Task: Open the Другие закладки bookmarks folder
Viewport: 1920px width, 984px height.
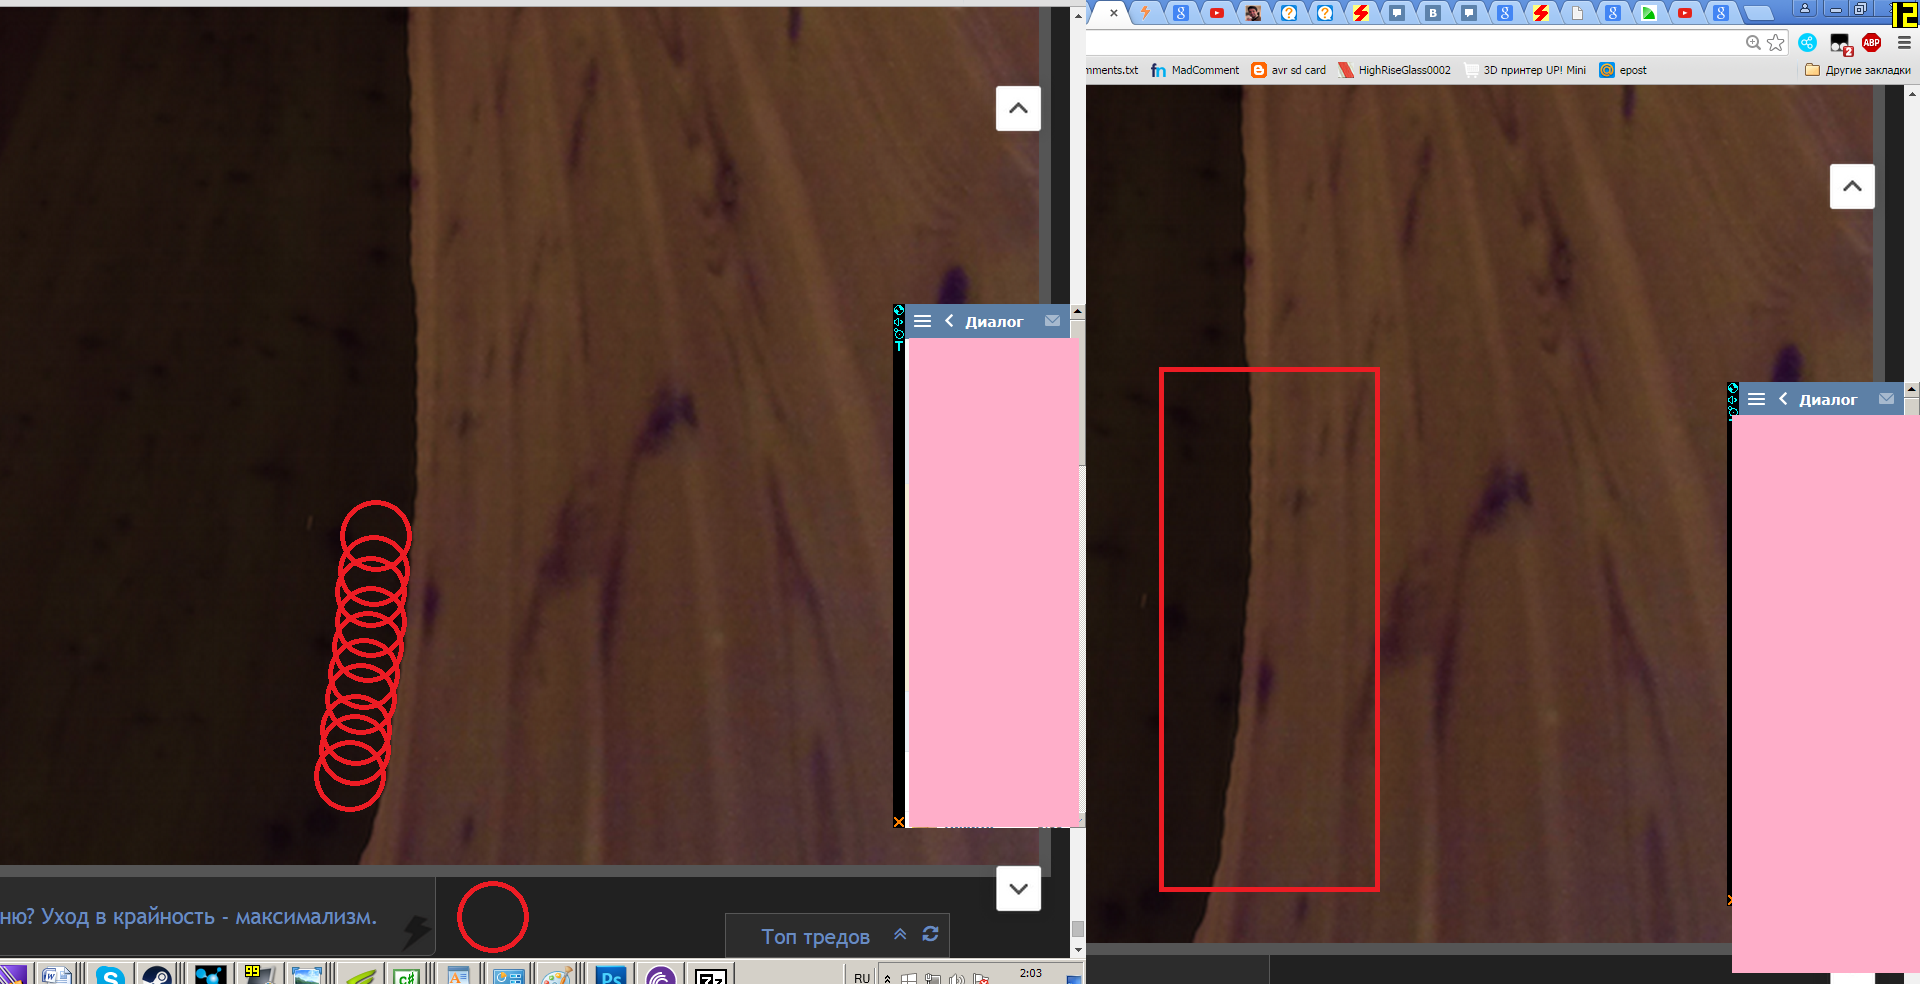Action: coord(1858,70)
